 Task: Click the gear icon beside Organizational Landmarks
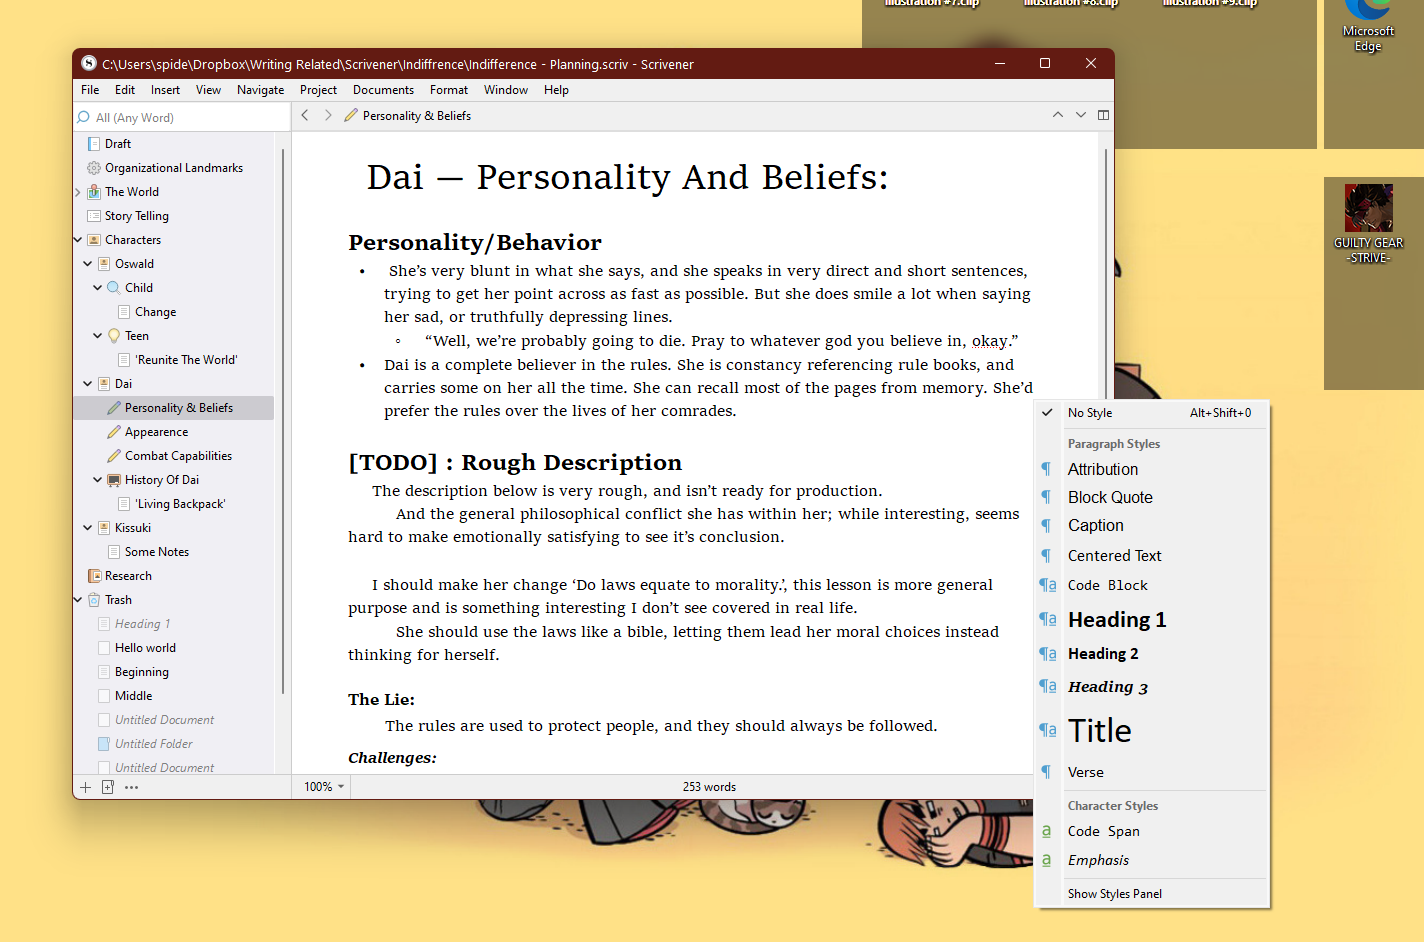94,167
